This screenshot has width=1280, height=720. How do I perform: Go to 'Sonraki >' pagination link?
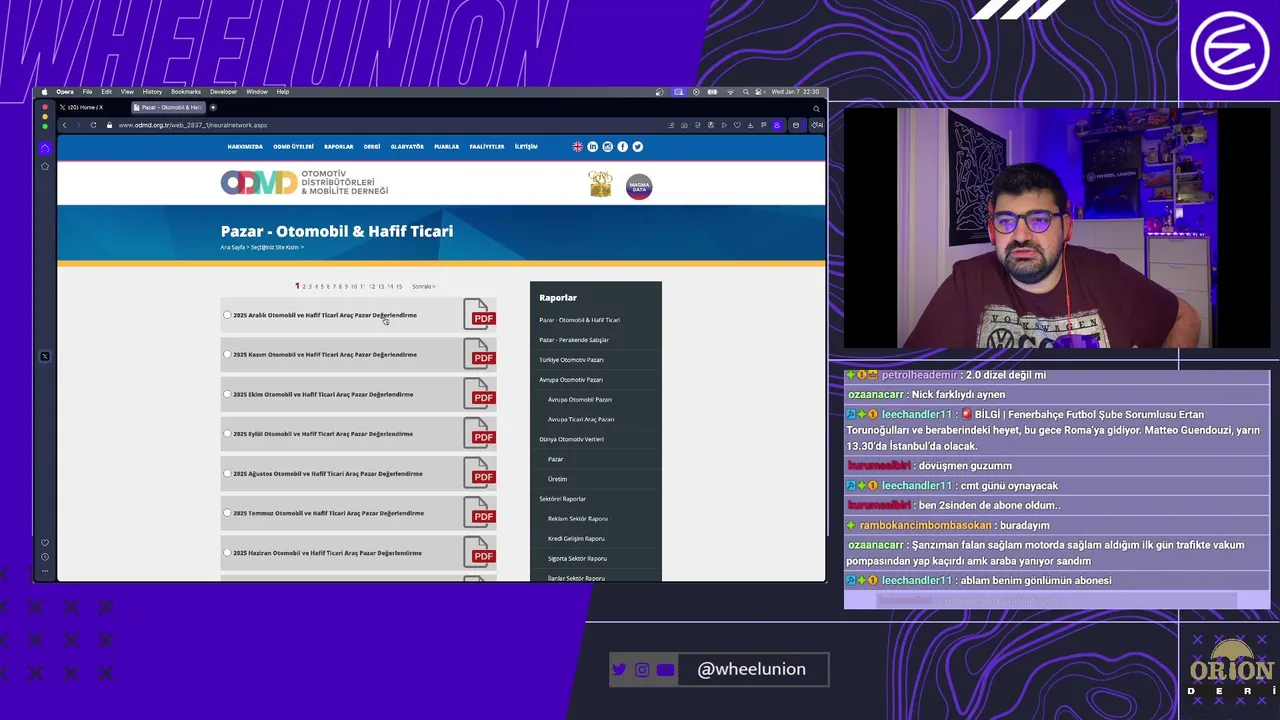[423, 286]
